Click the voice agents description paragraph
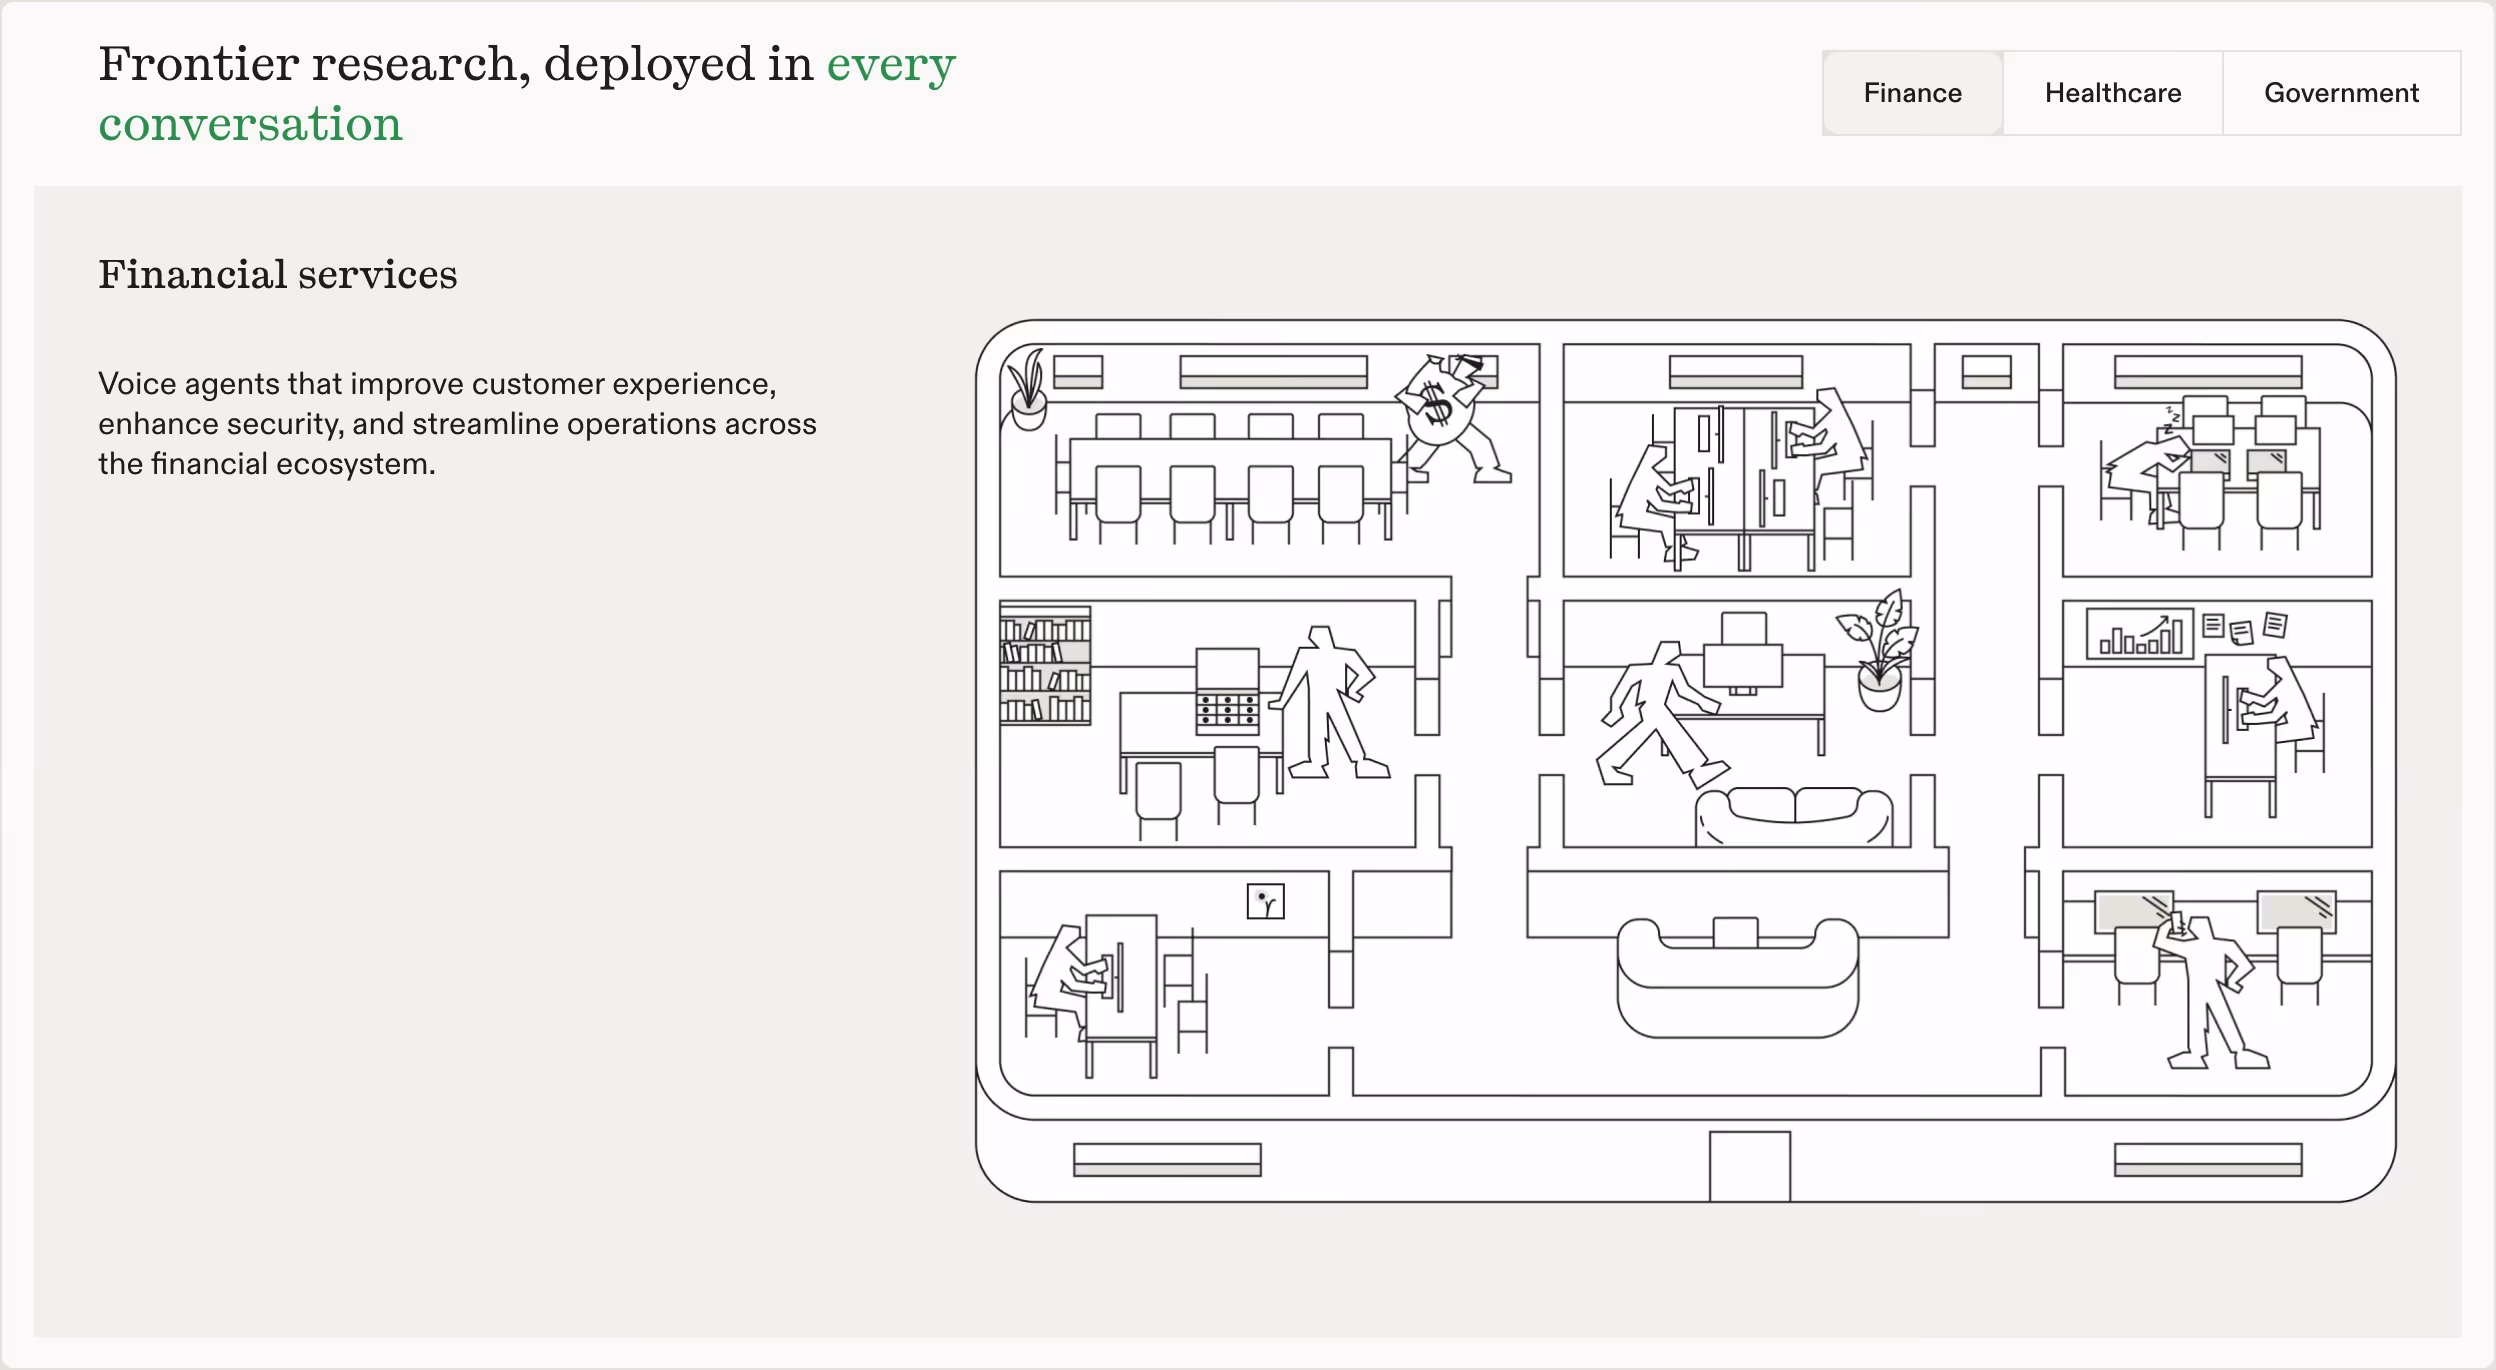 click(x=457, y=424)
